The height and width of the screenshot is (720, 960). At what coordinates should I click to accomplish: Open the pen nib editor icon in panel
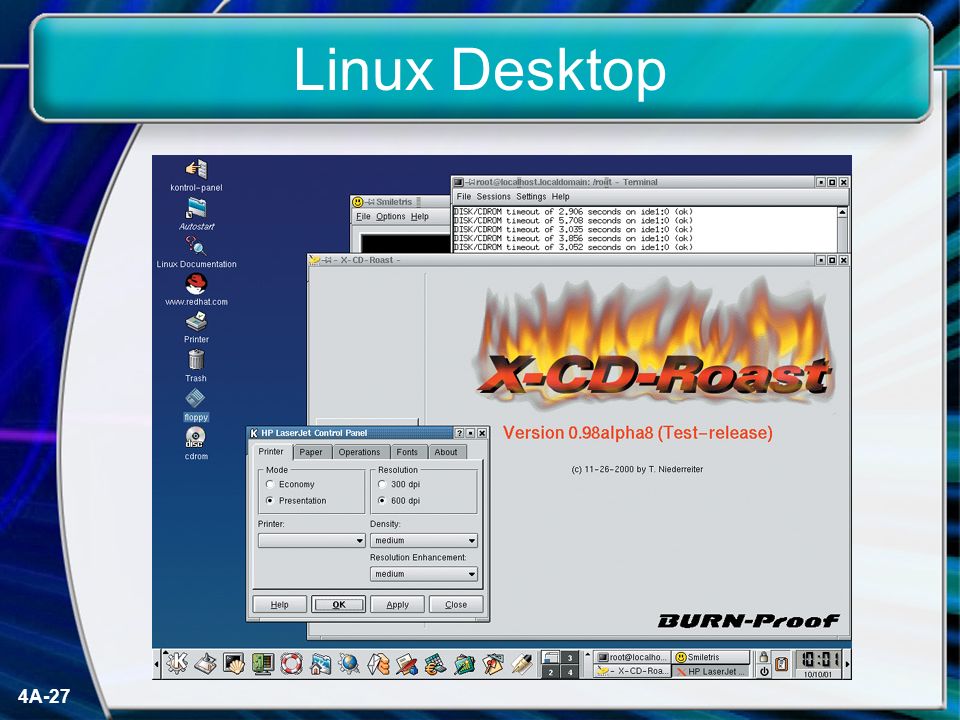tap(522, 664)
